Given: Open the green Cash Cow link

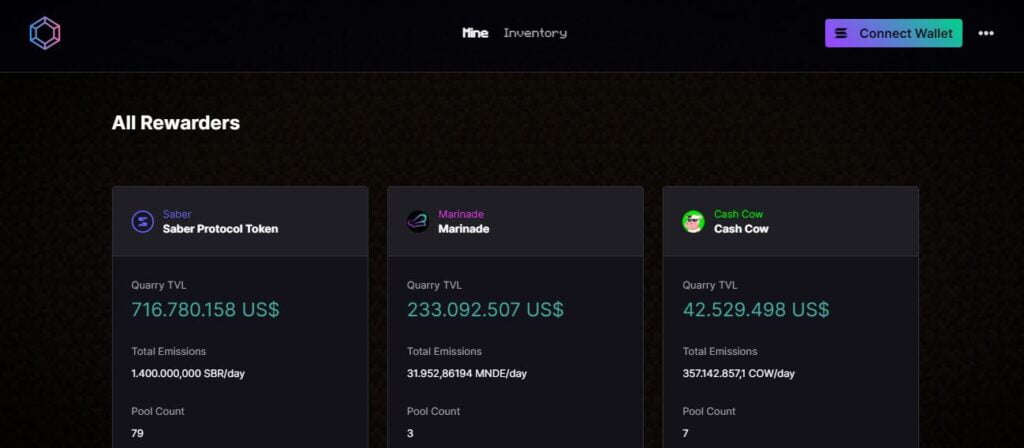Looking at the screenshot, I should (x=738, y=214).
